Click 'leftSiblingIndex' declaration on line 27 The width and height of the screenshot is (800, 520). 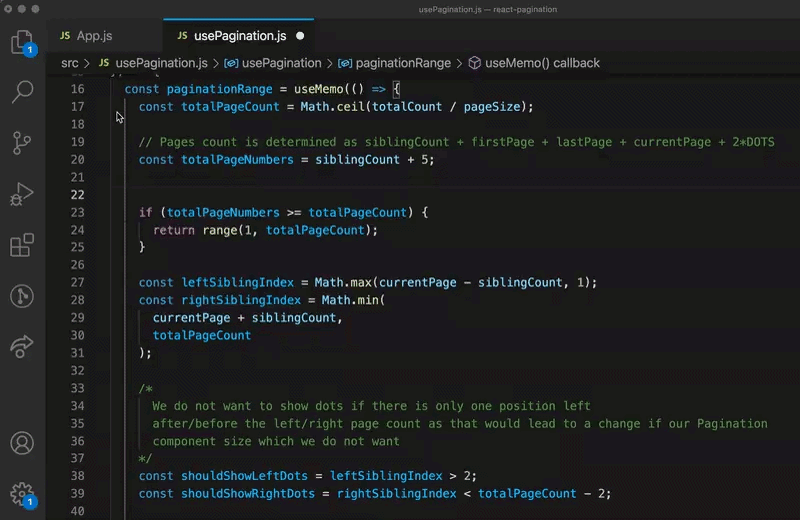(x=237, y=283)
